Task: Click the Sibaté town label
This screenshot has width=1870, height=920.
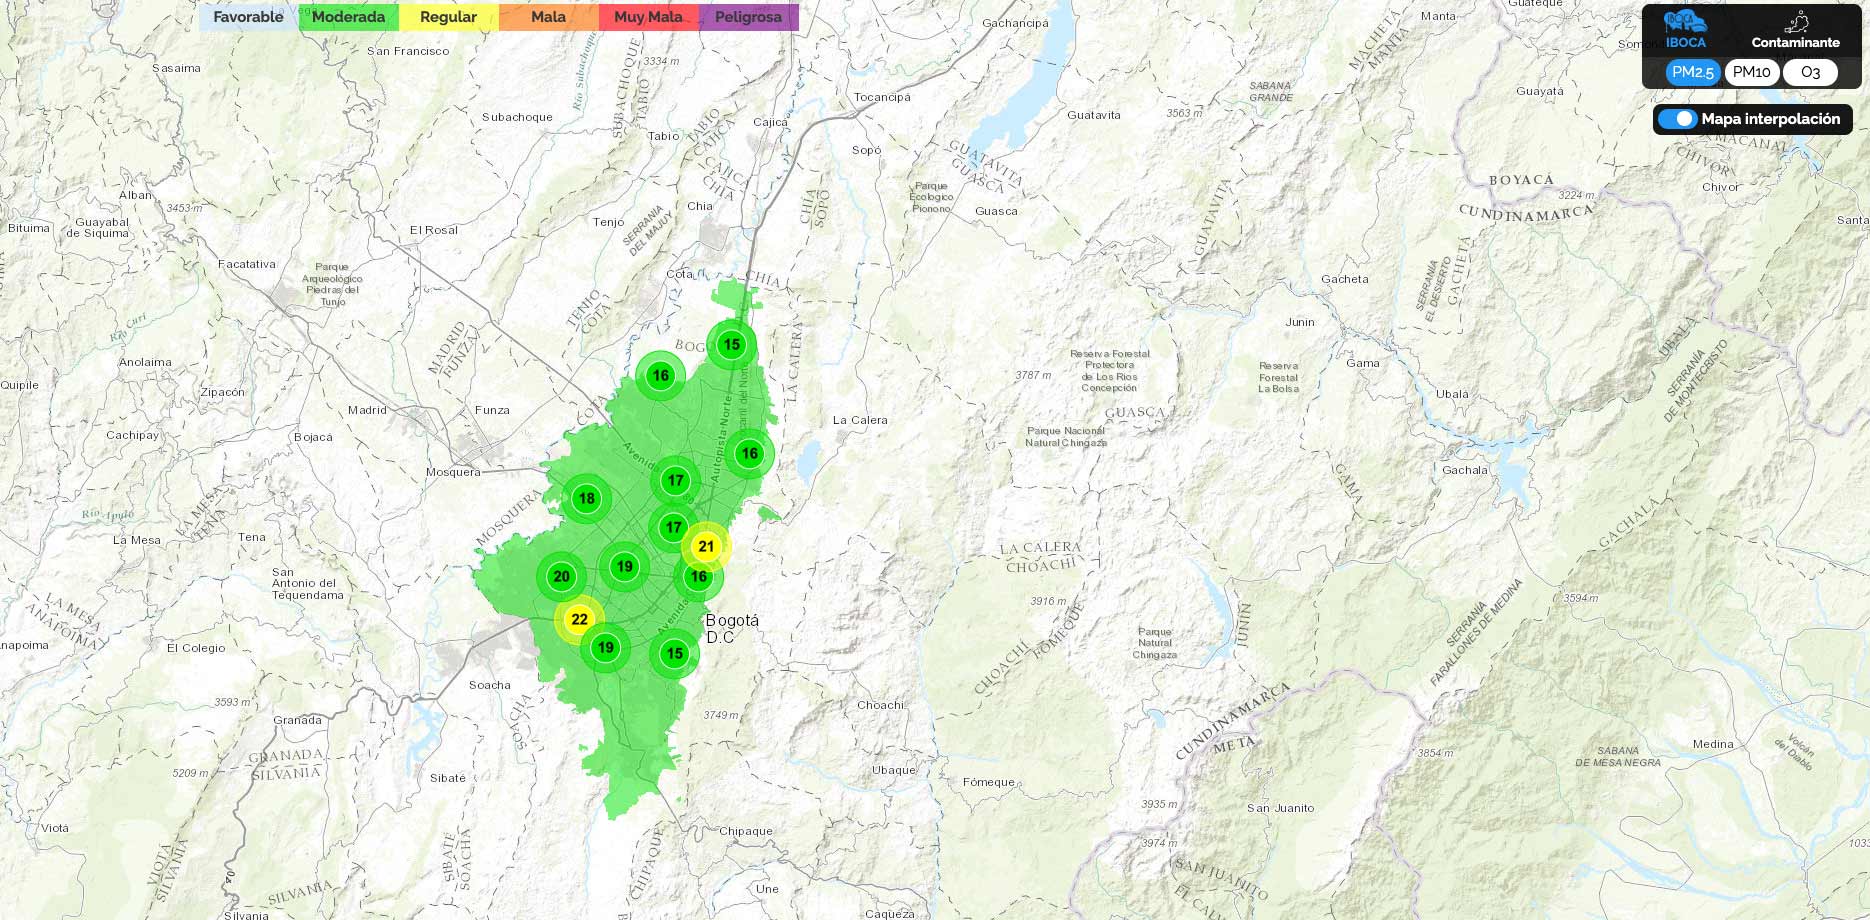Action: (x=448, y=778)
